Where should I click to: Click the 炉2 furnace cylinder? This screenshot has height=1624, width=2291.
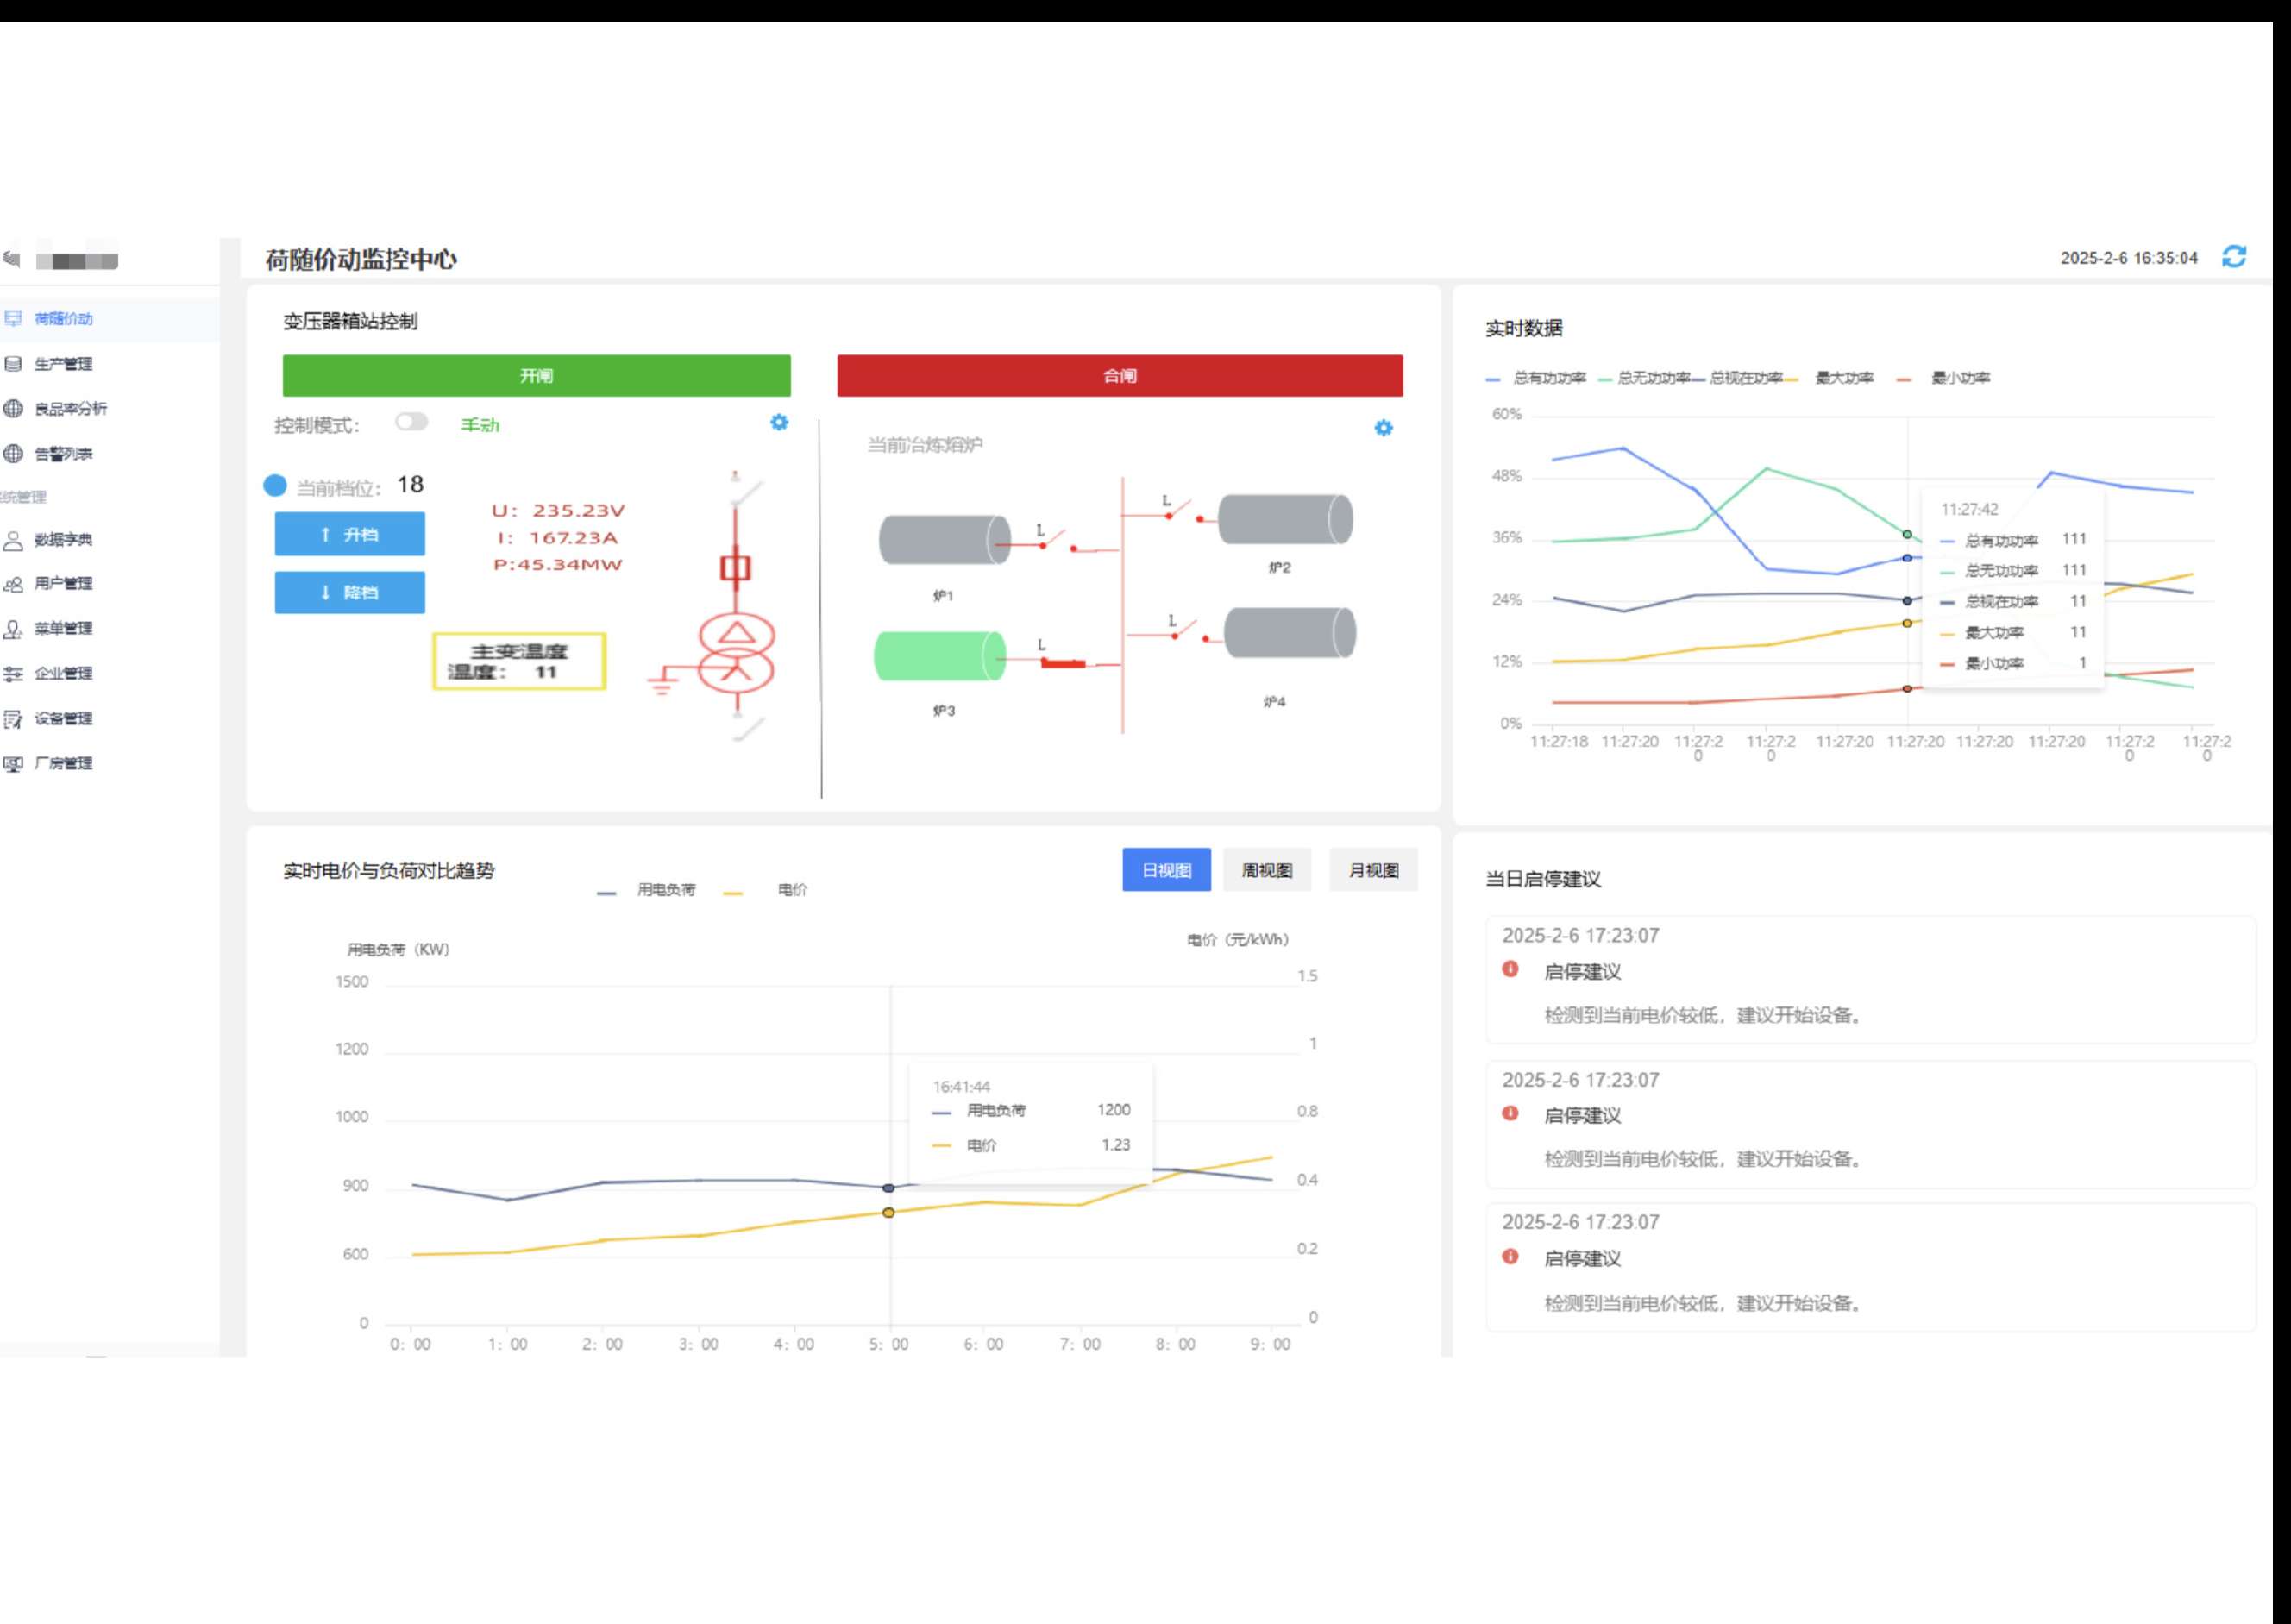[x=1285, y=519]
